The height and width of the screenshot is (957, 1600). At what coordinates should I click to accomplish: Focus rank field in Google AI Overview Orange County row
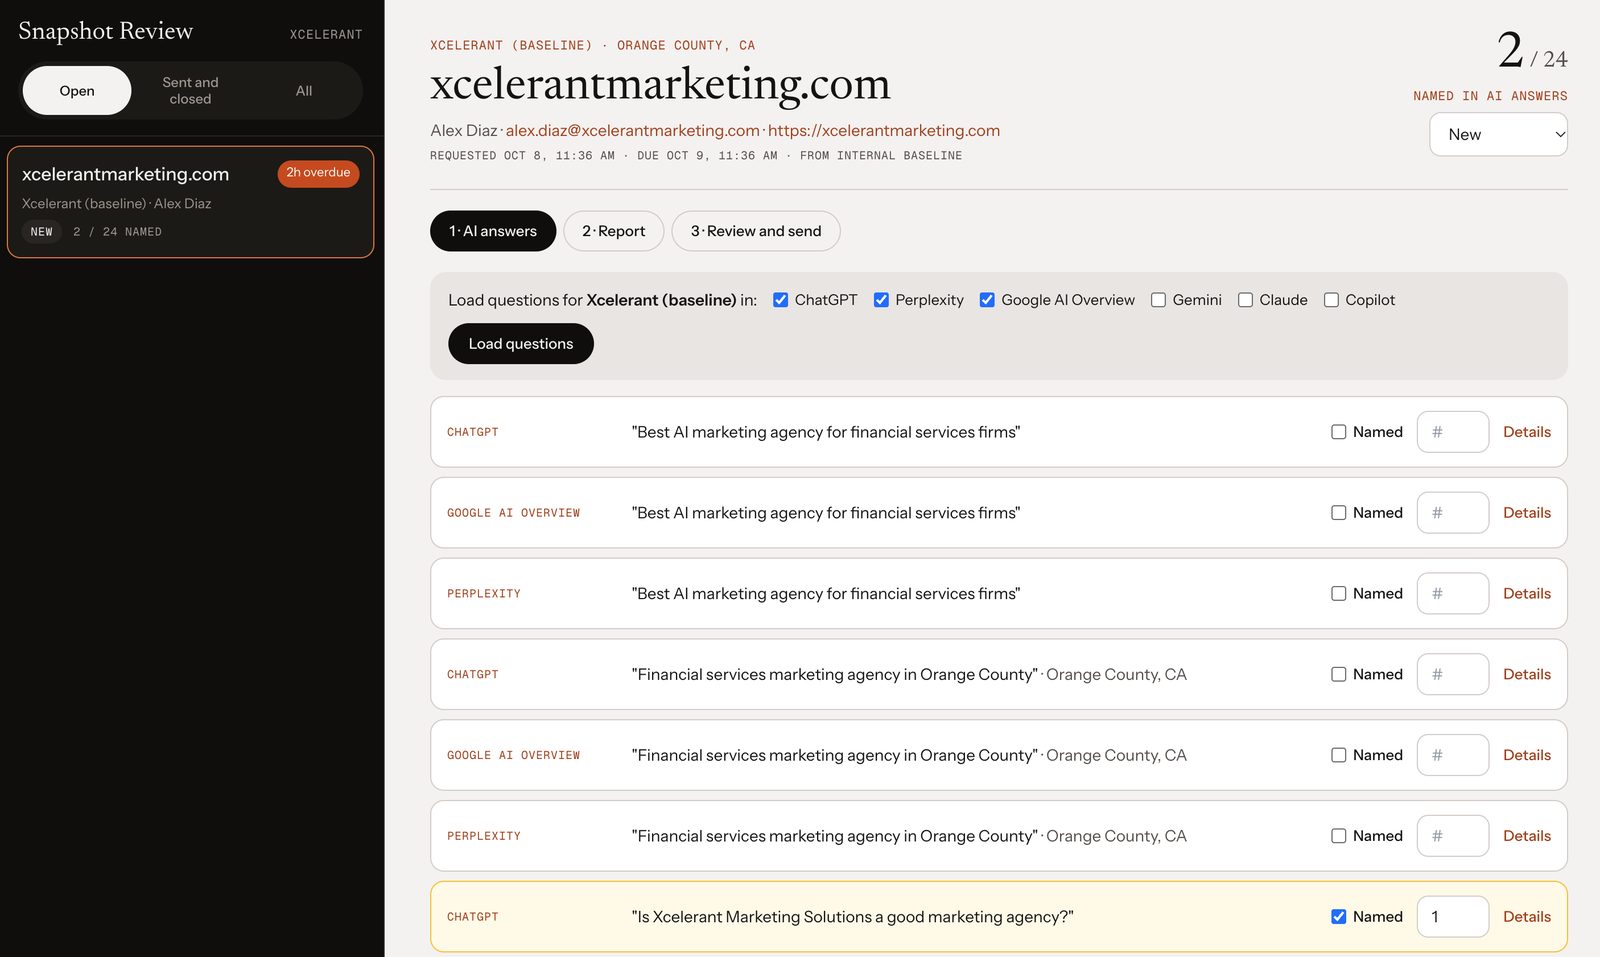click(x=1453, y=755)
